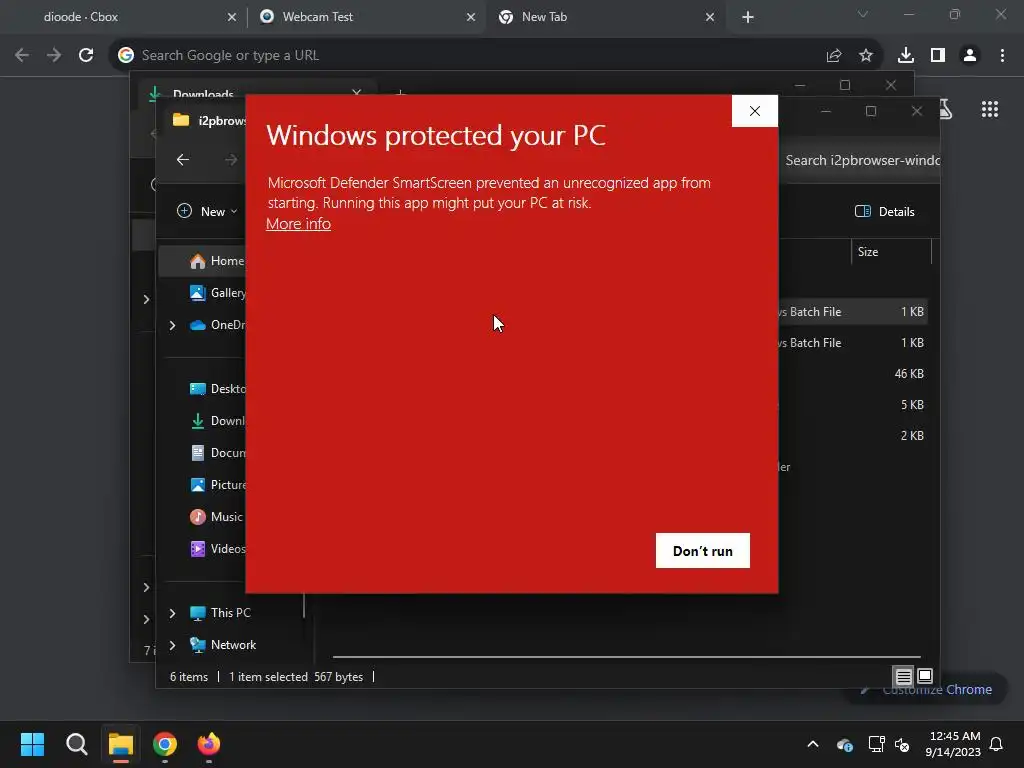Select the first Batch File row, 1 KB
Viewport: 1024px width, 768px height.
coord(852,312)
